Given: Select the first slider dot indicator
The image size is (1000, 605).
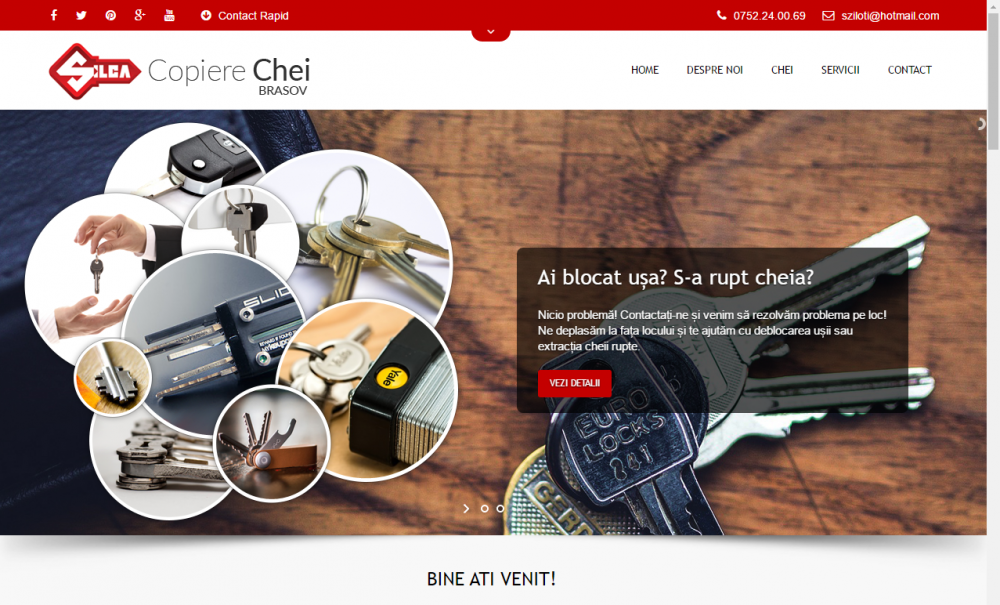Looking at the screenshot, I should tap(485, 508).
